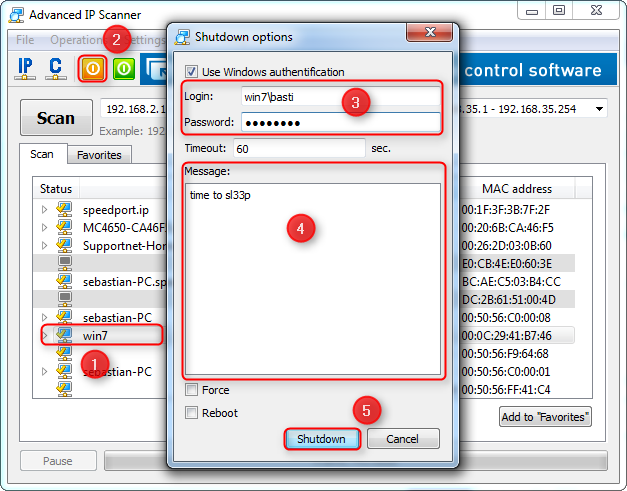The height and width of the screenshot is (491, 627).
Task: Select the sebastian-PC.sp host name
Action: [x=125, y=282]
